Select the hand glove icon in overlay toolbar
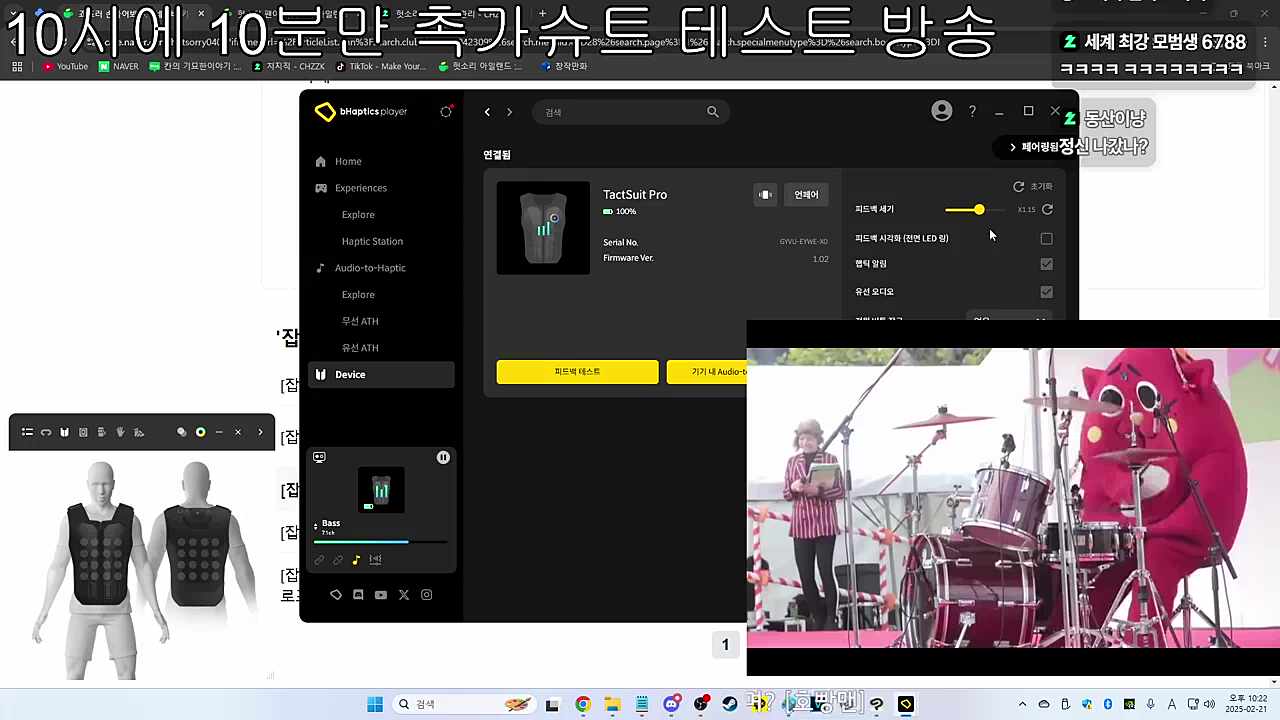Image resolution: width=1280 pixels, height=720 pixels. (120, 432)
